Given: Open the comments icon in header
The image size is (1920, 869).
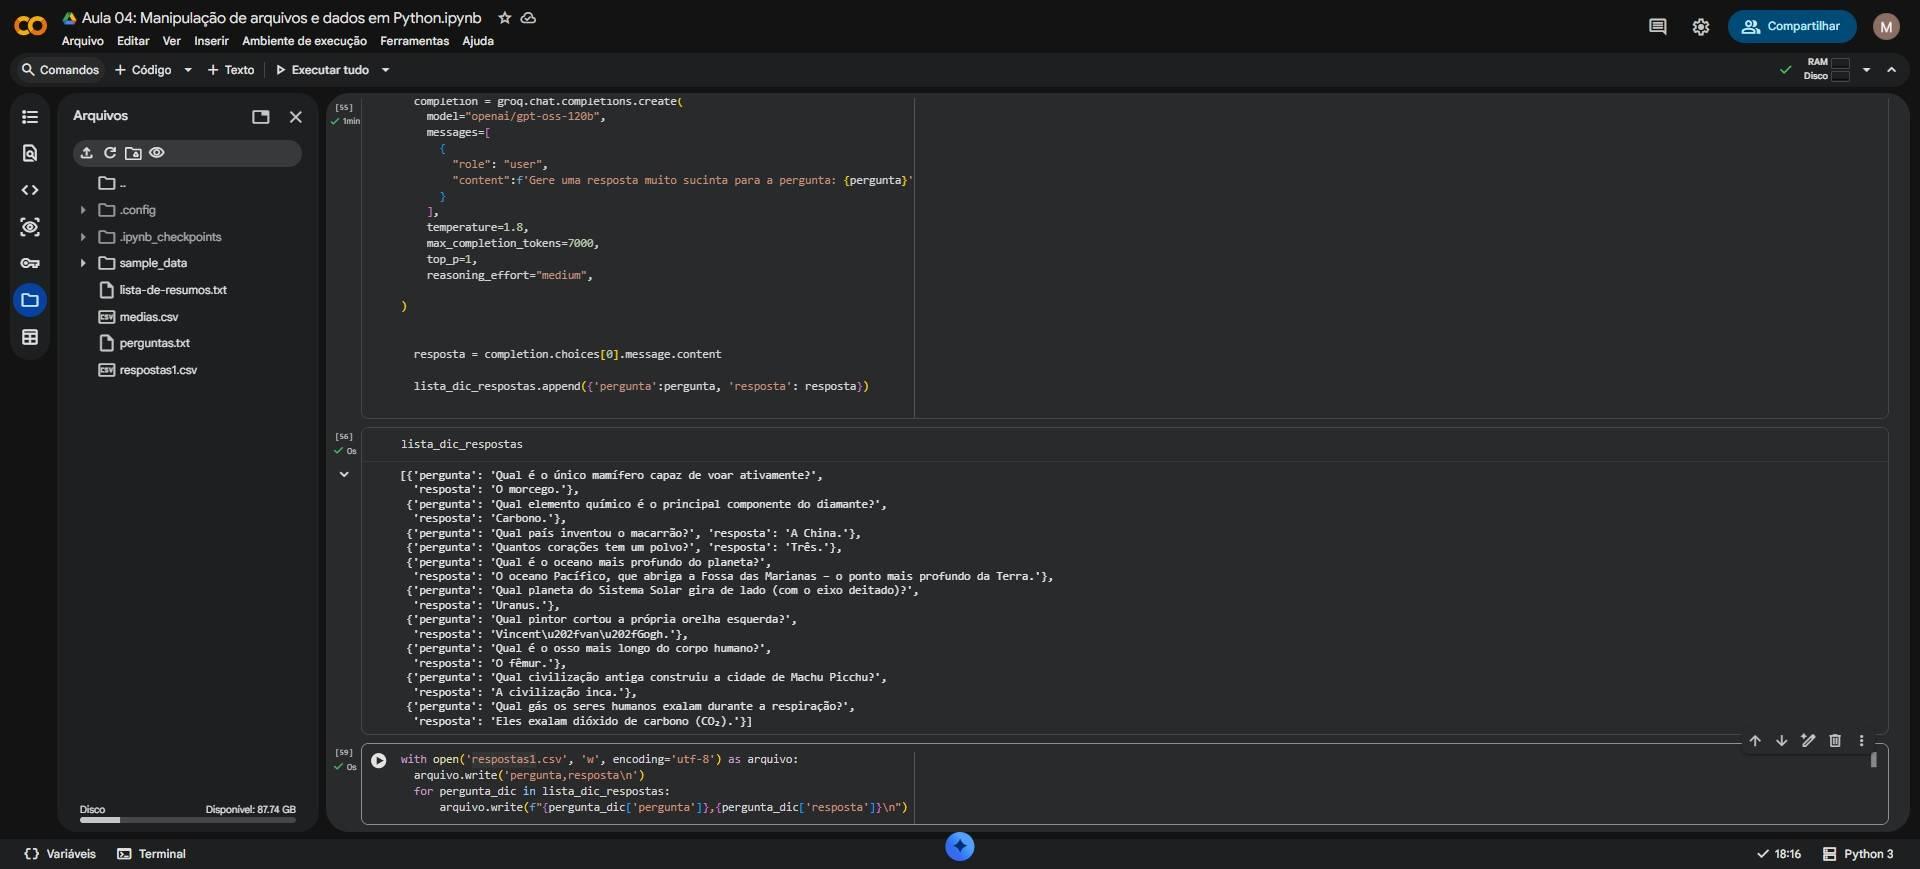Looking at the screenshot, I should click(x=1657, y=27).
